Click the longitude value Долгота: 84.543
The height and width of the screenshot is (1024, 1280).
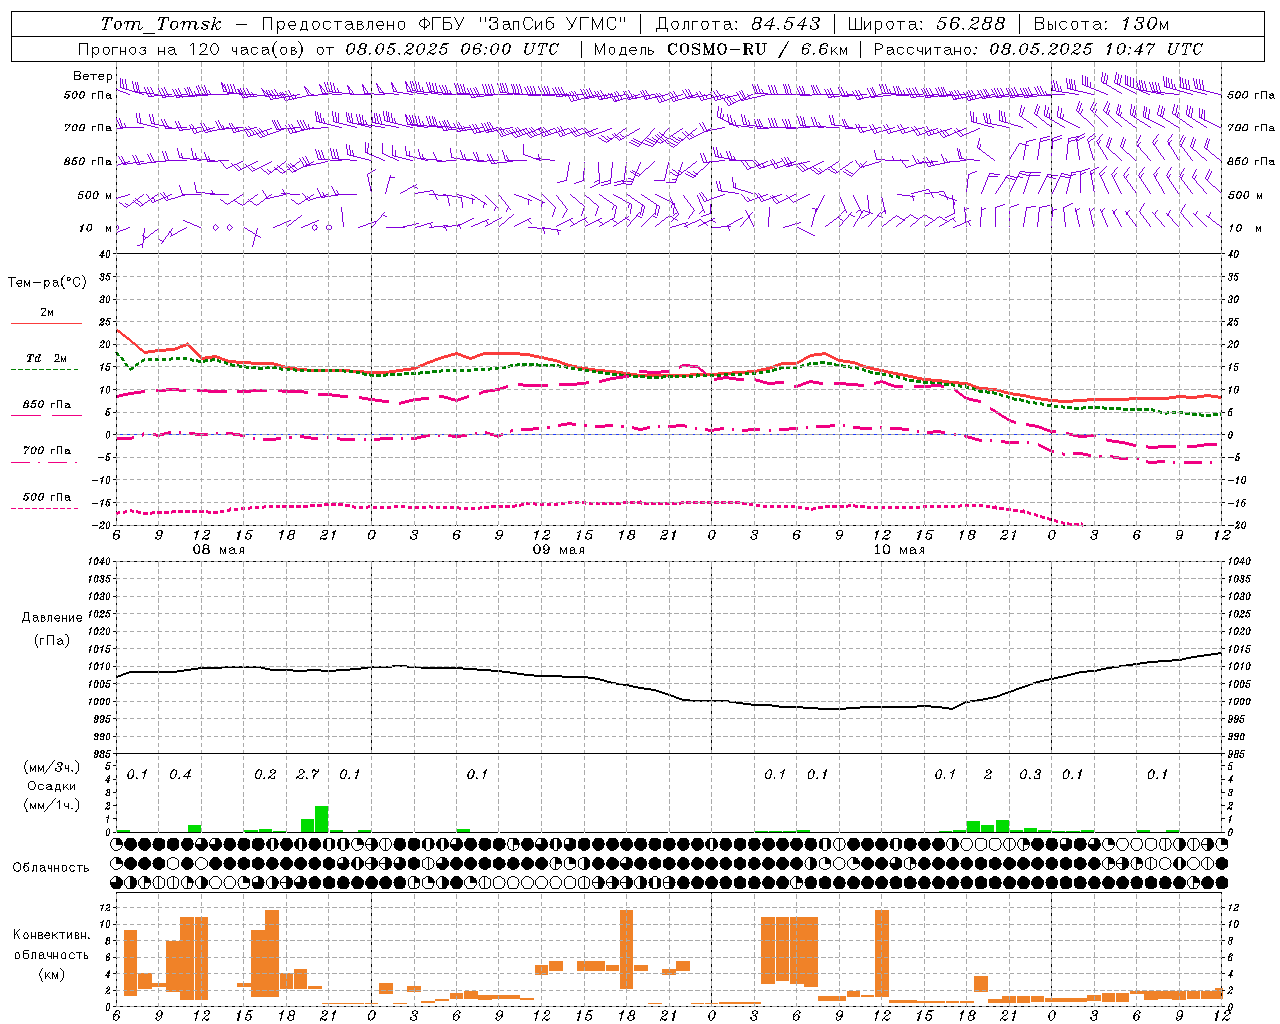pos(738,24)
